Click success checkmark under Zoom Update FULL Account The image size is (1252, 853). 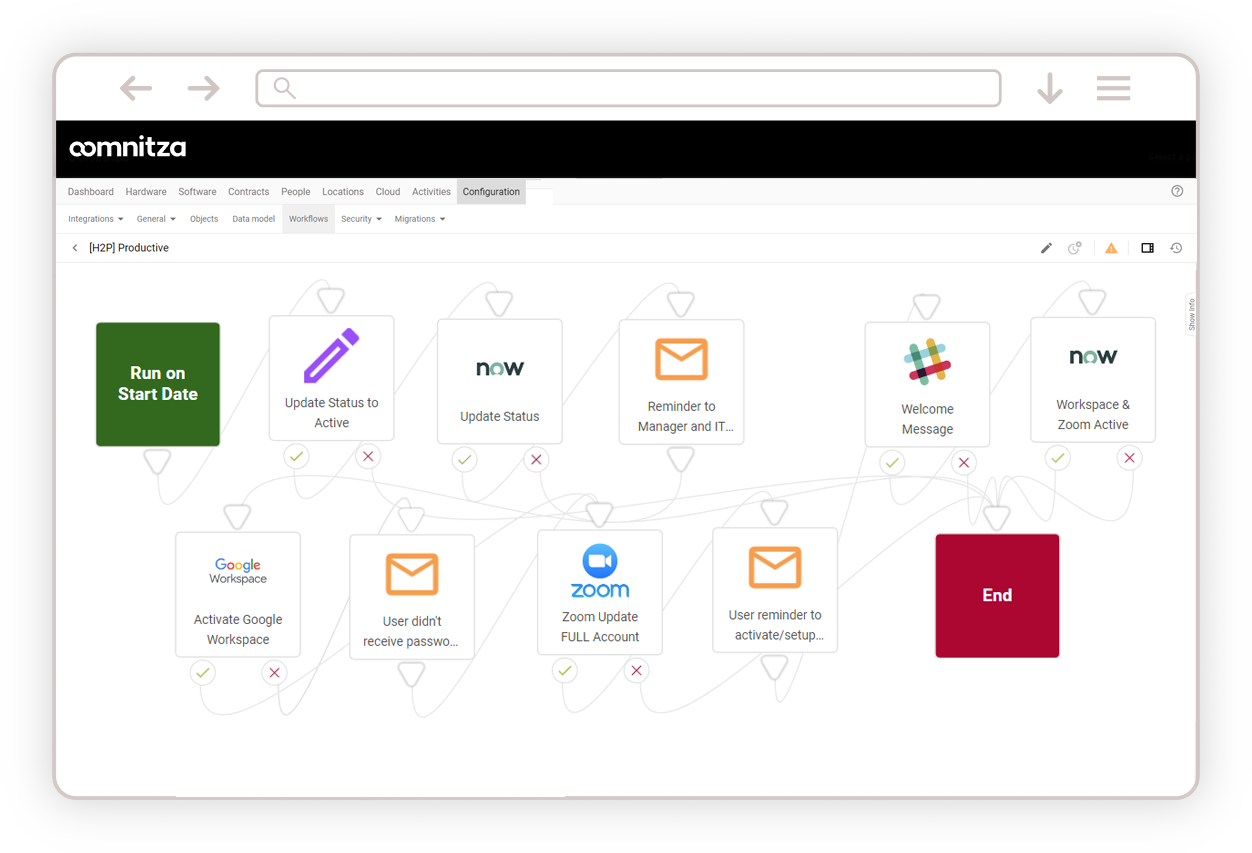[565, 671]
